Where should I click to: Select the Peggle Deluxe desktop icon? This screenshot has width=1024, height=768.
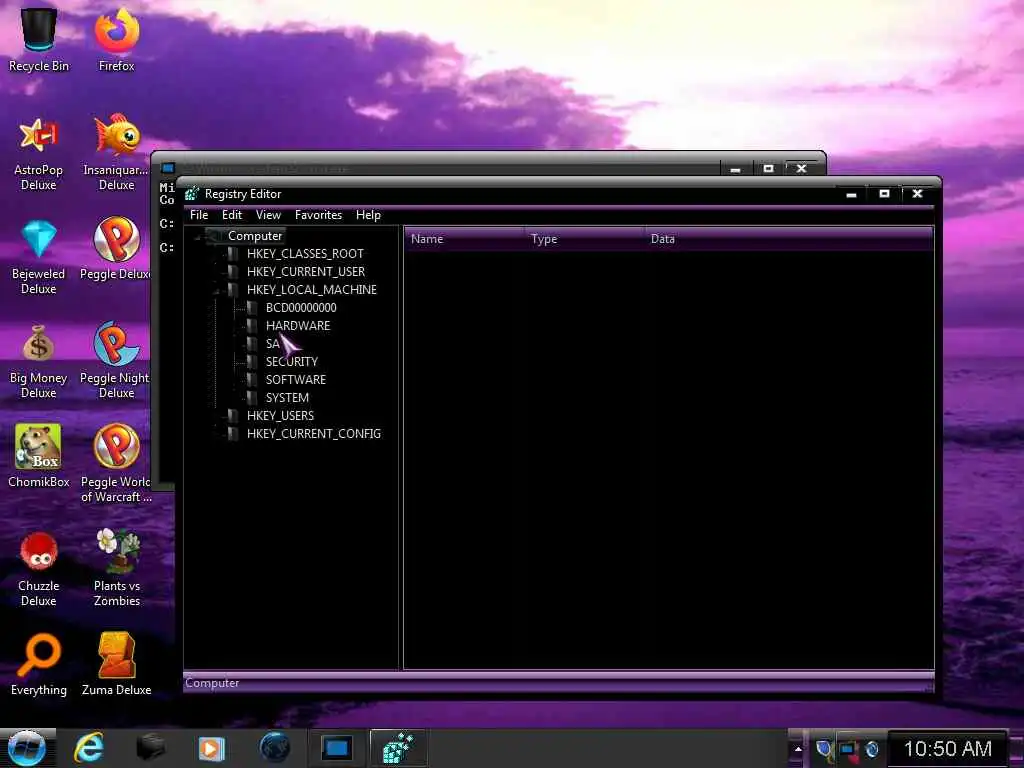(x=116, y=248)
